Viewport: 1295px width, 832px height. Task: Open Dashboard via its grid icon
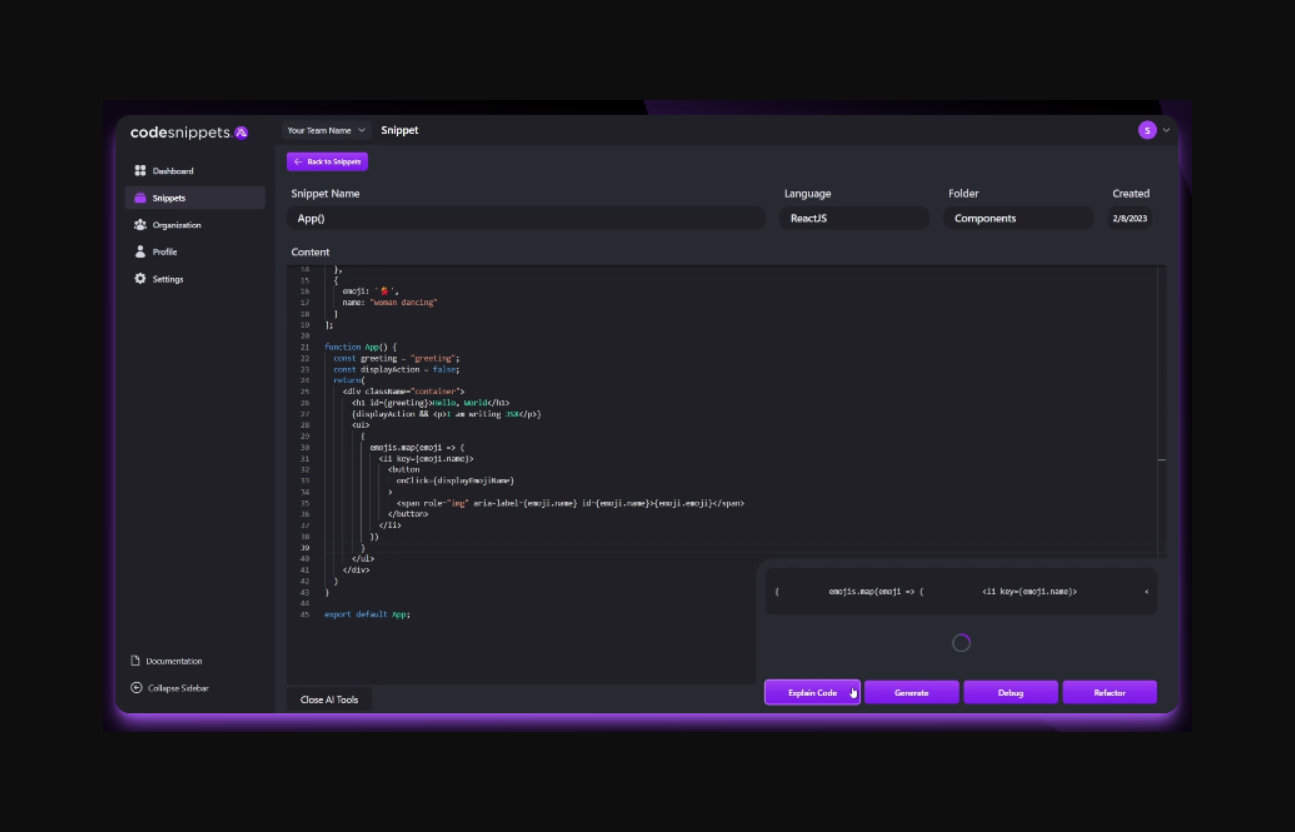click(140, 171)
